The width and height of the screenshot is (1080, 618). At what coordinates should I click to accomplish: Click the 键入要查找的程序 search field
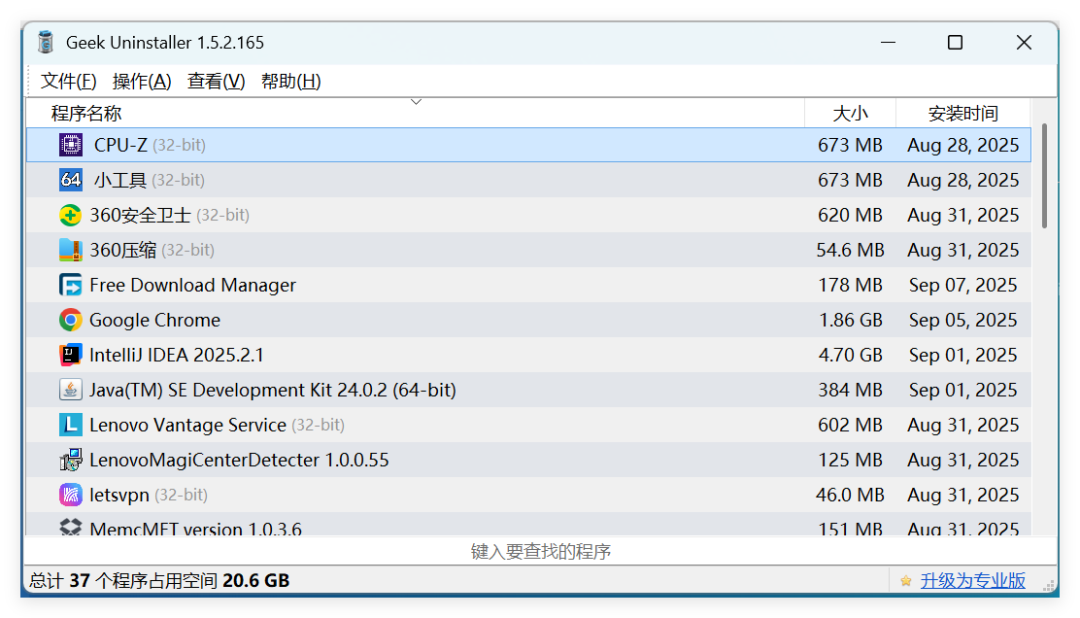coord(540,551)
